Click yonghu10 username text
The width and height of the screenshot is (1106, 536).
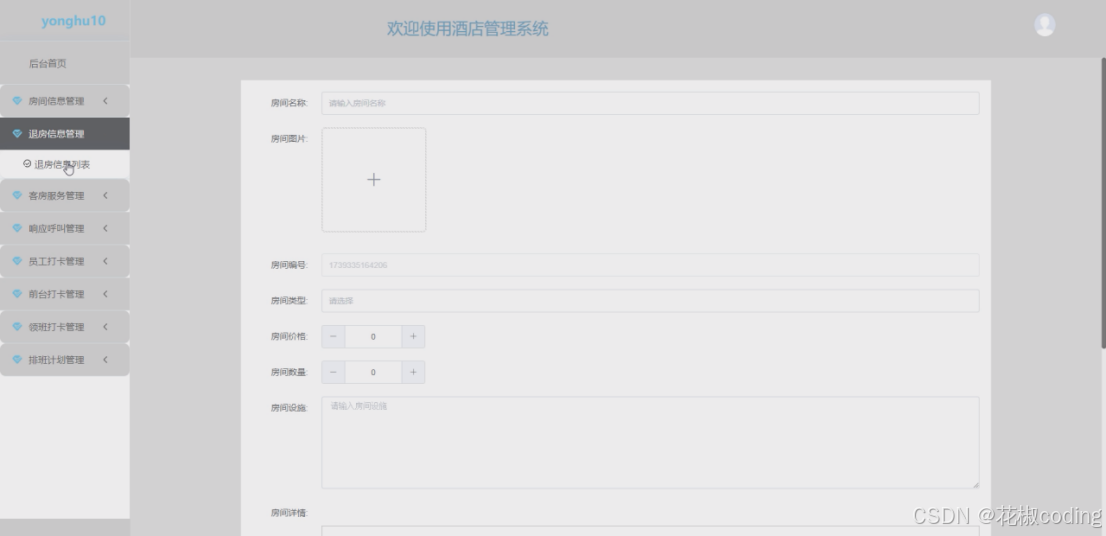point(73,20)
